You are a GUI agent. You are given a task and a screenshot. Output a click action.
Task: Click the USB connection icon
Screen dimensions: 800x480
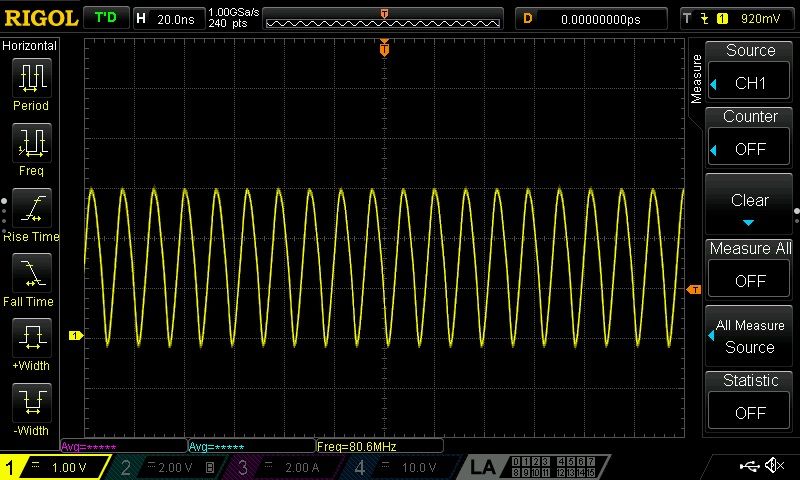(x=749, y=465)
